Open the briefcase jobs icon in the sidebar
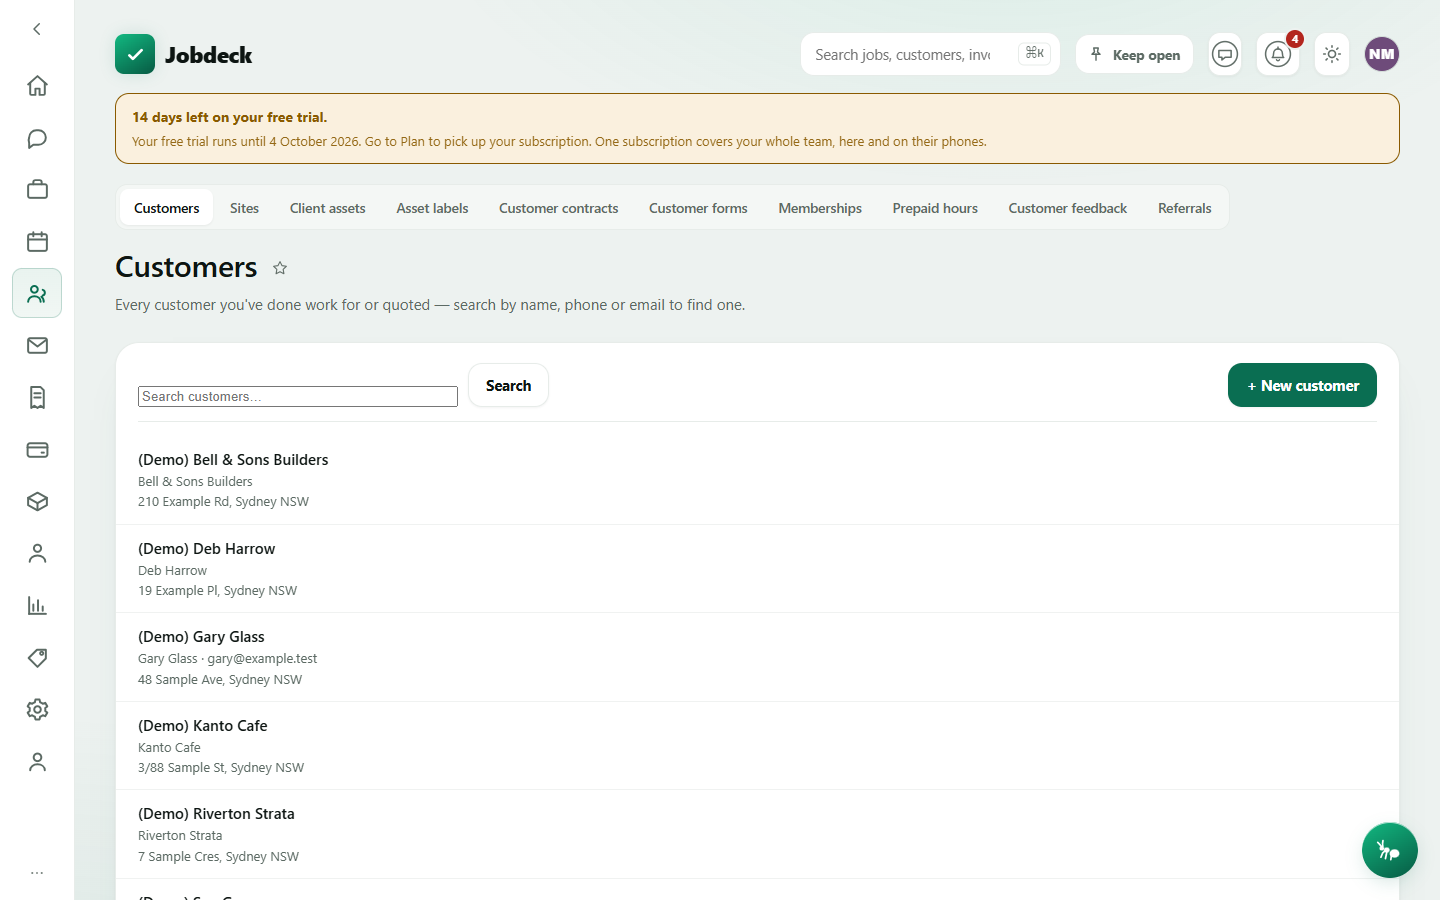The image size is (1440, 900). tap(37, 190)
